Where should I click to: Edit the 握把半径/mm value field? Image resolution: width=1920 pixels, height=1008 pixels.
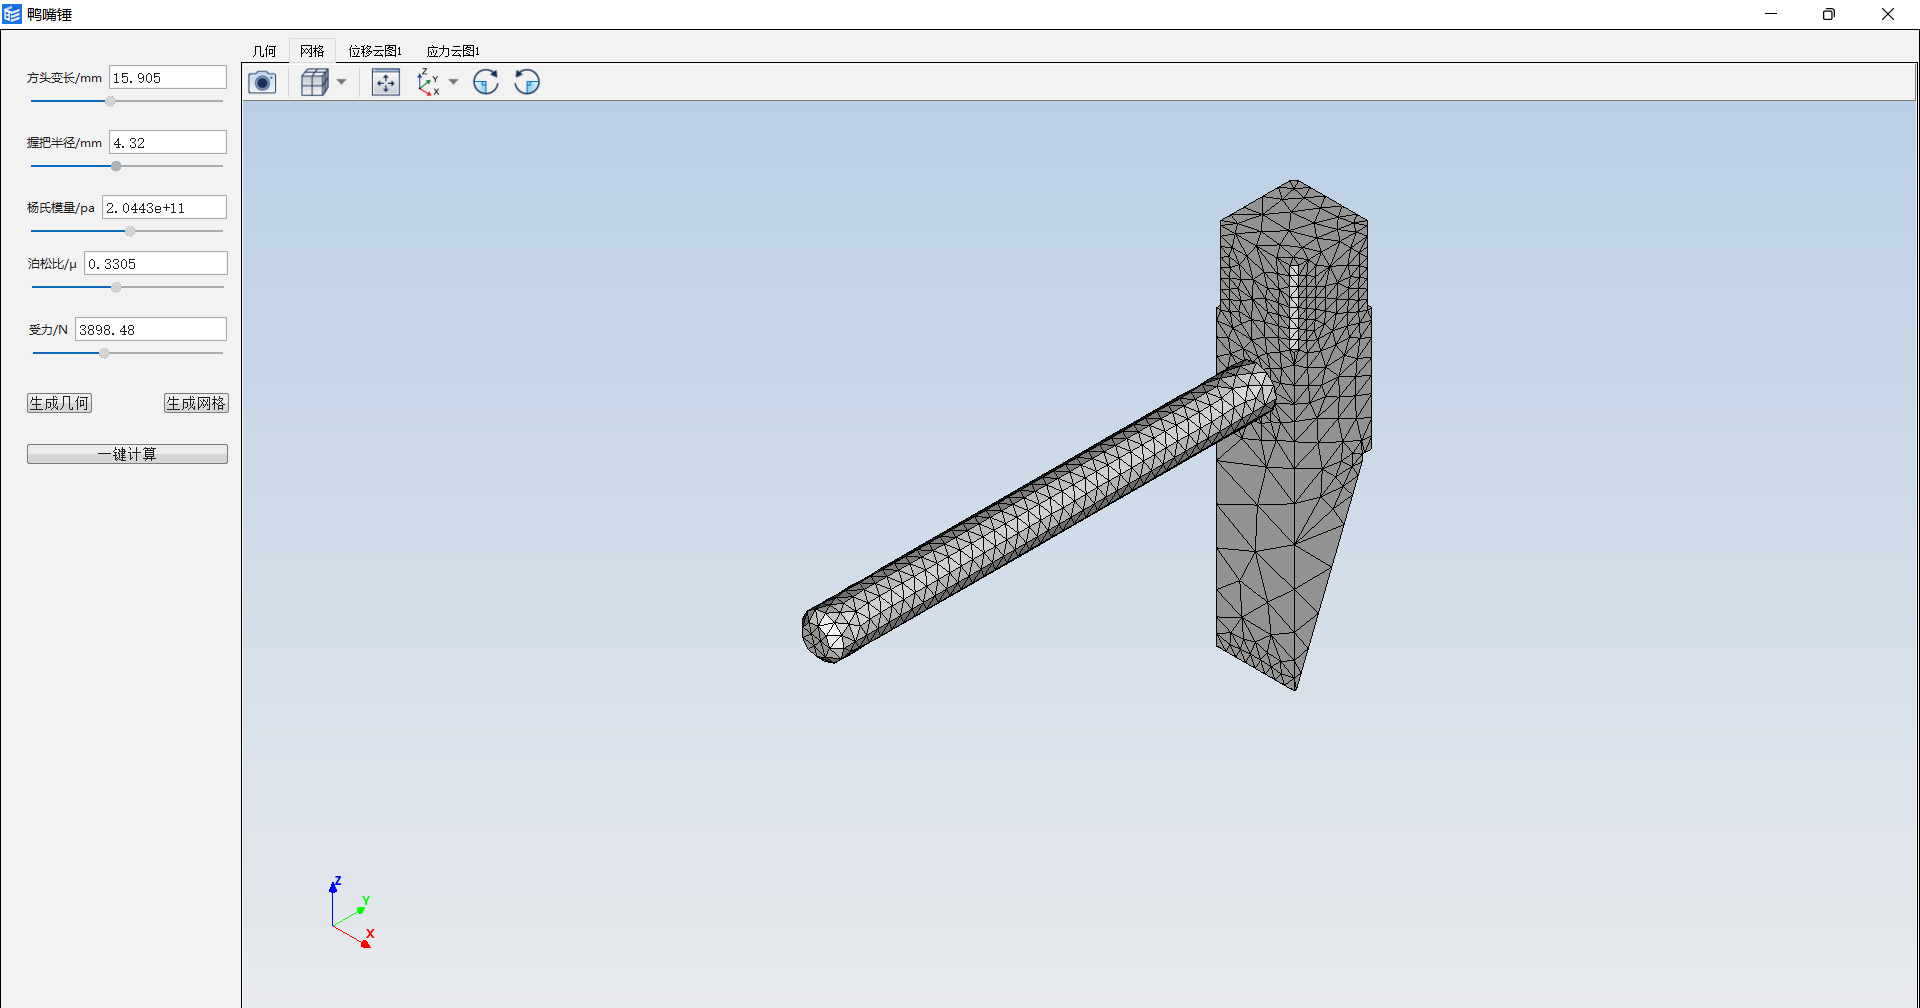168,143
